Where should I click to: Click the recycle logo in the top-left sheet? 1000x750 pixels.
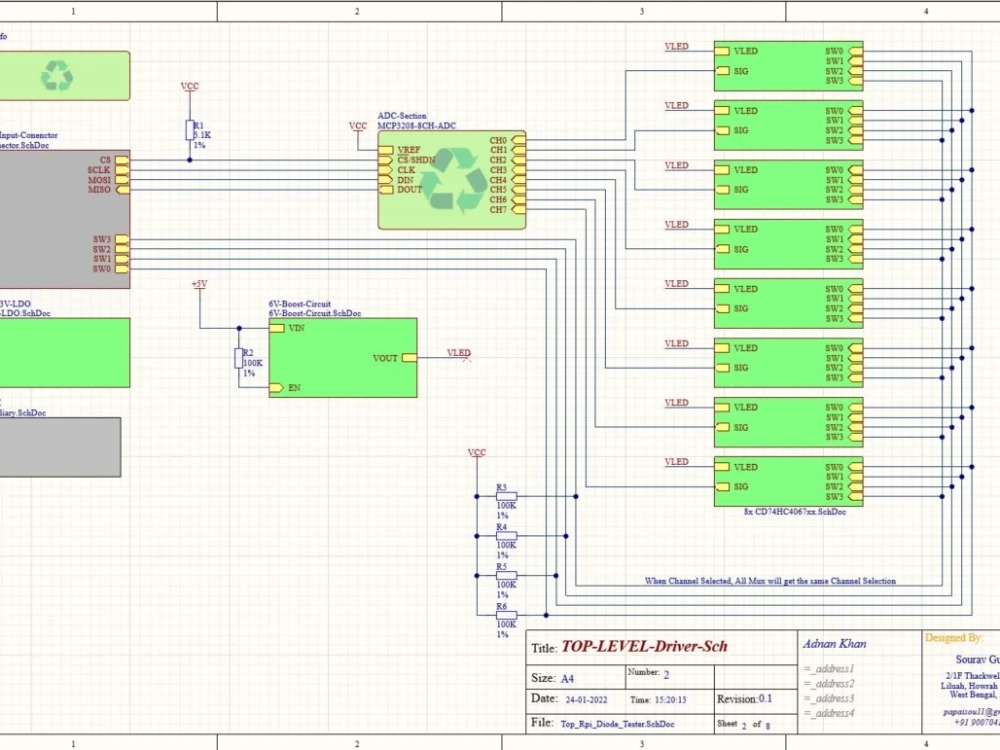[x=58, y=75]
